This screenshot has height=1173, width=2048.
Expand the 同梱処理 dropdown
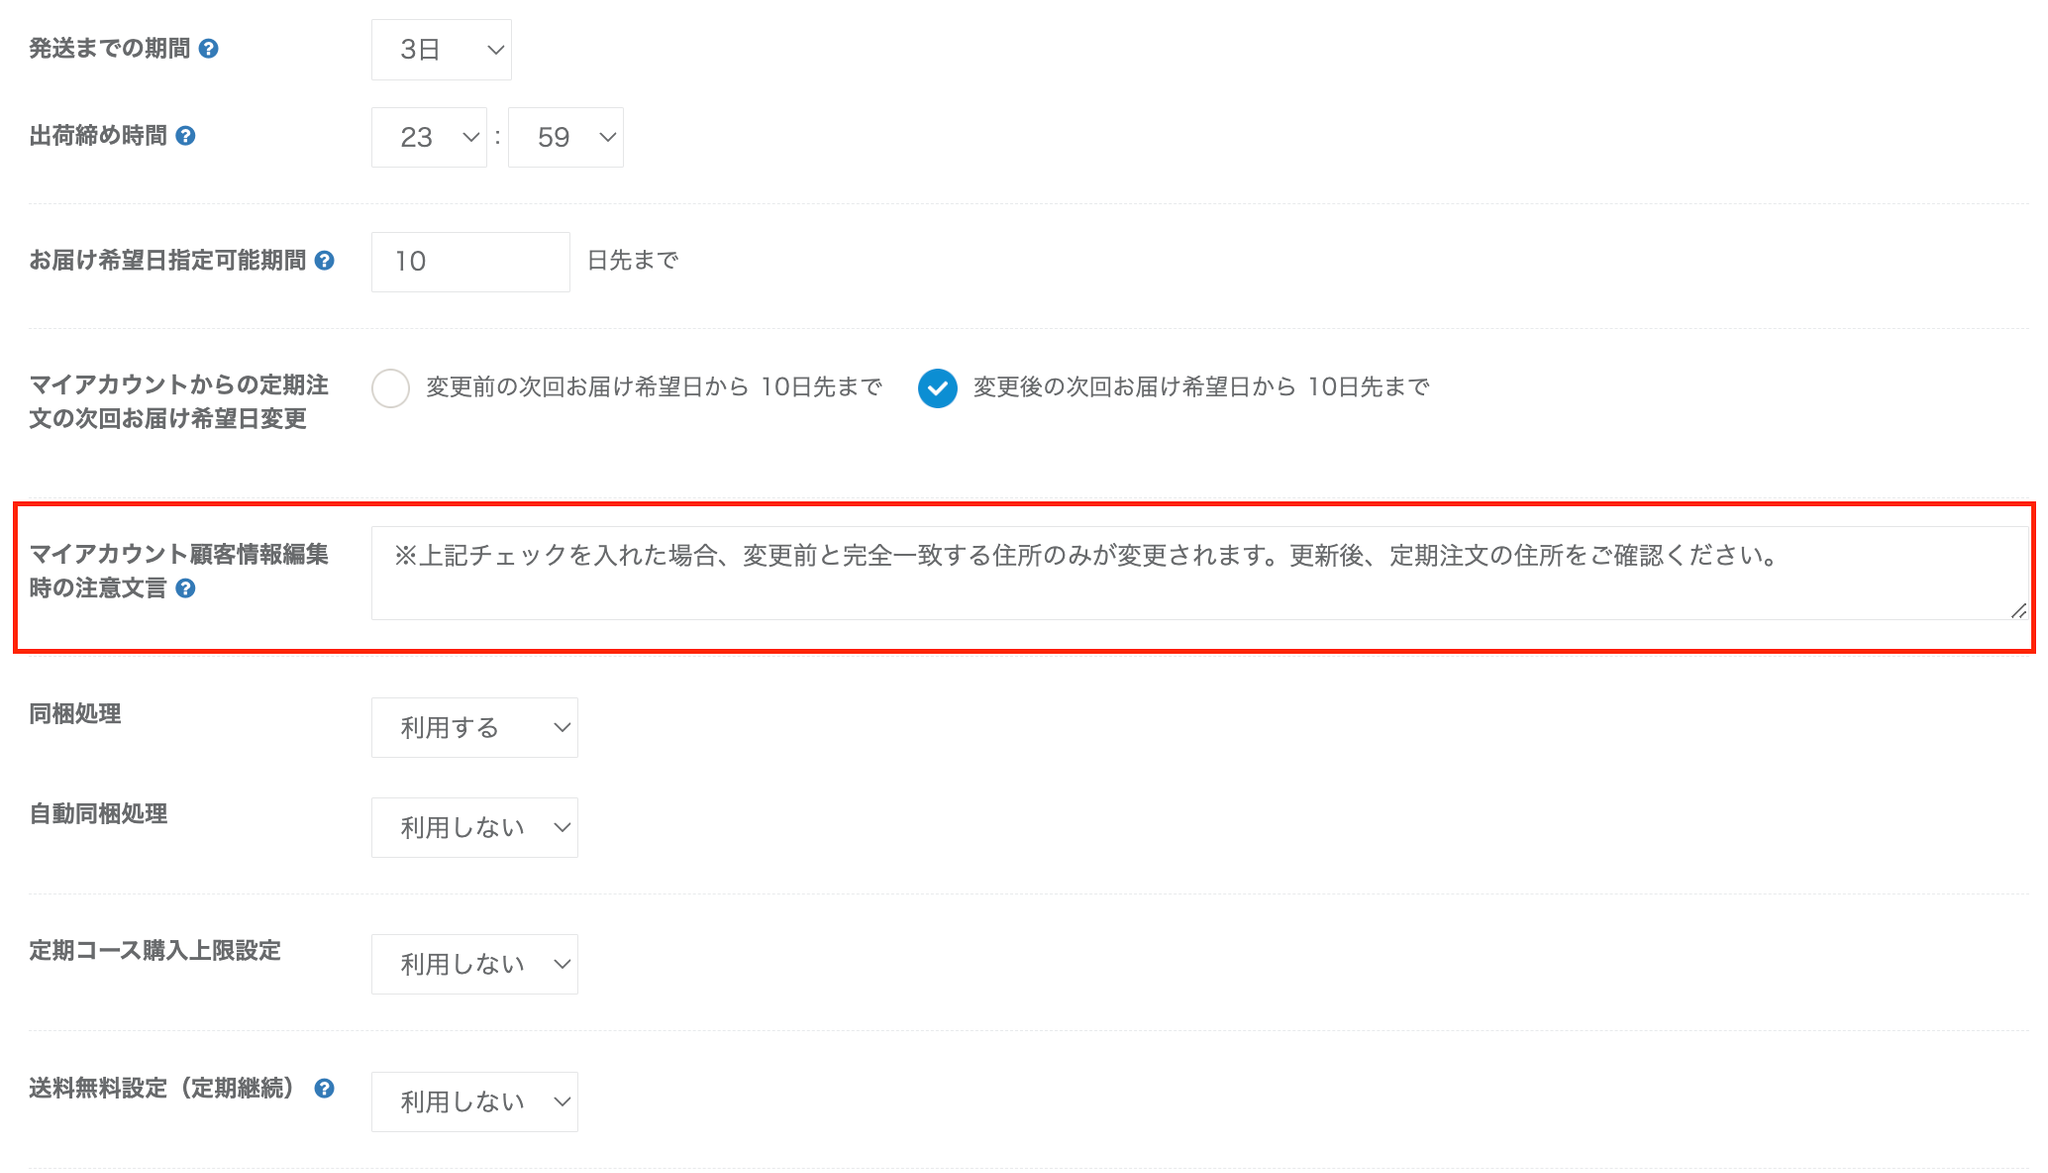click(474, 728)
